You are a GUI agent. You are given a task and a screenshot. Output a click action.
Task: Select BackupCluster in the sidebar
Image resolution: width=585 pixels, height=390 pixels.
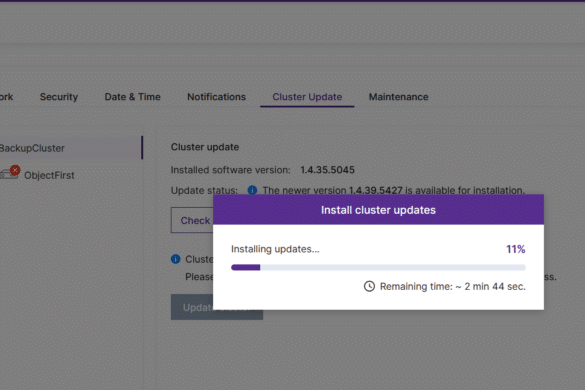(71, 148)
